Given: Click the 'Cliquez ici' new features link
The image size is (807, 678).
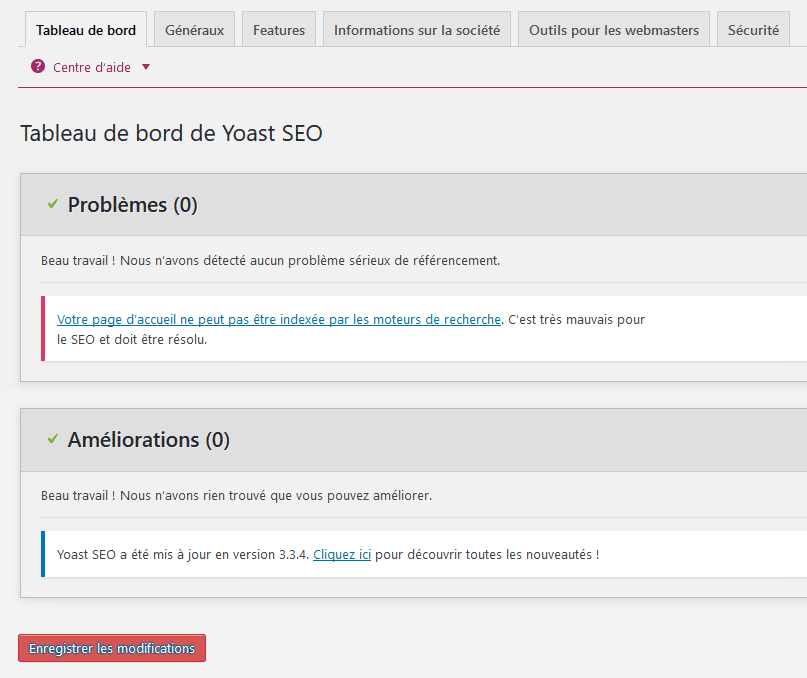Looking at the screenshot, I should pos(342,554).
